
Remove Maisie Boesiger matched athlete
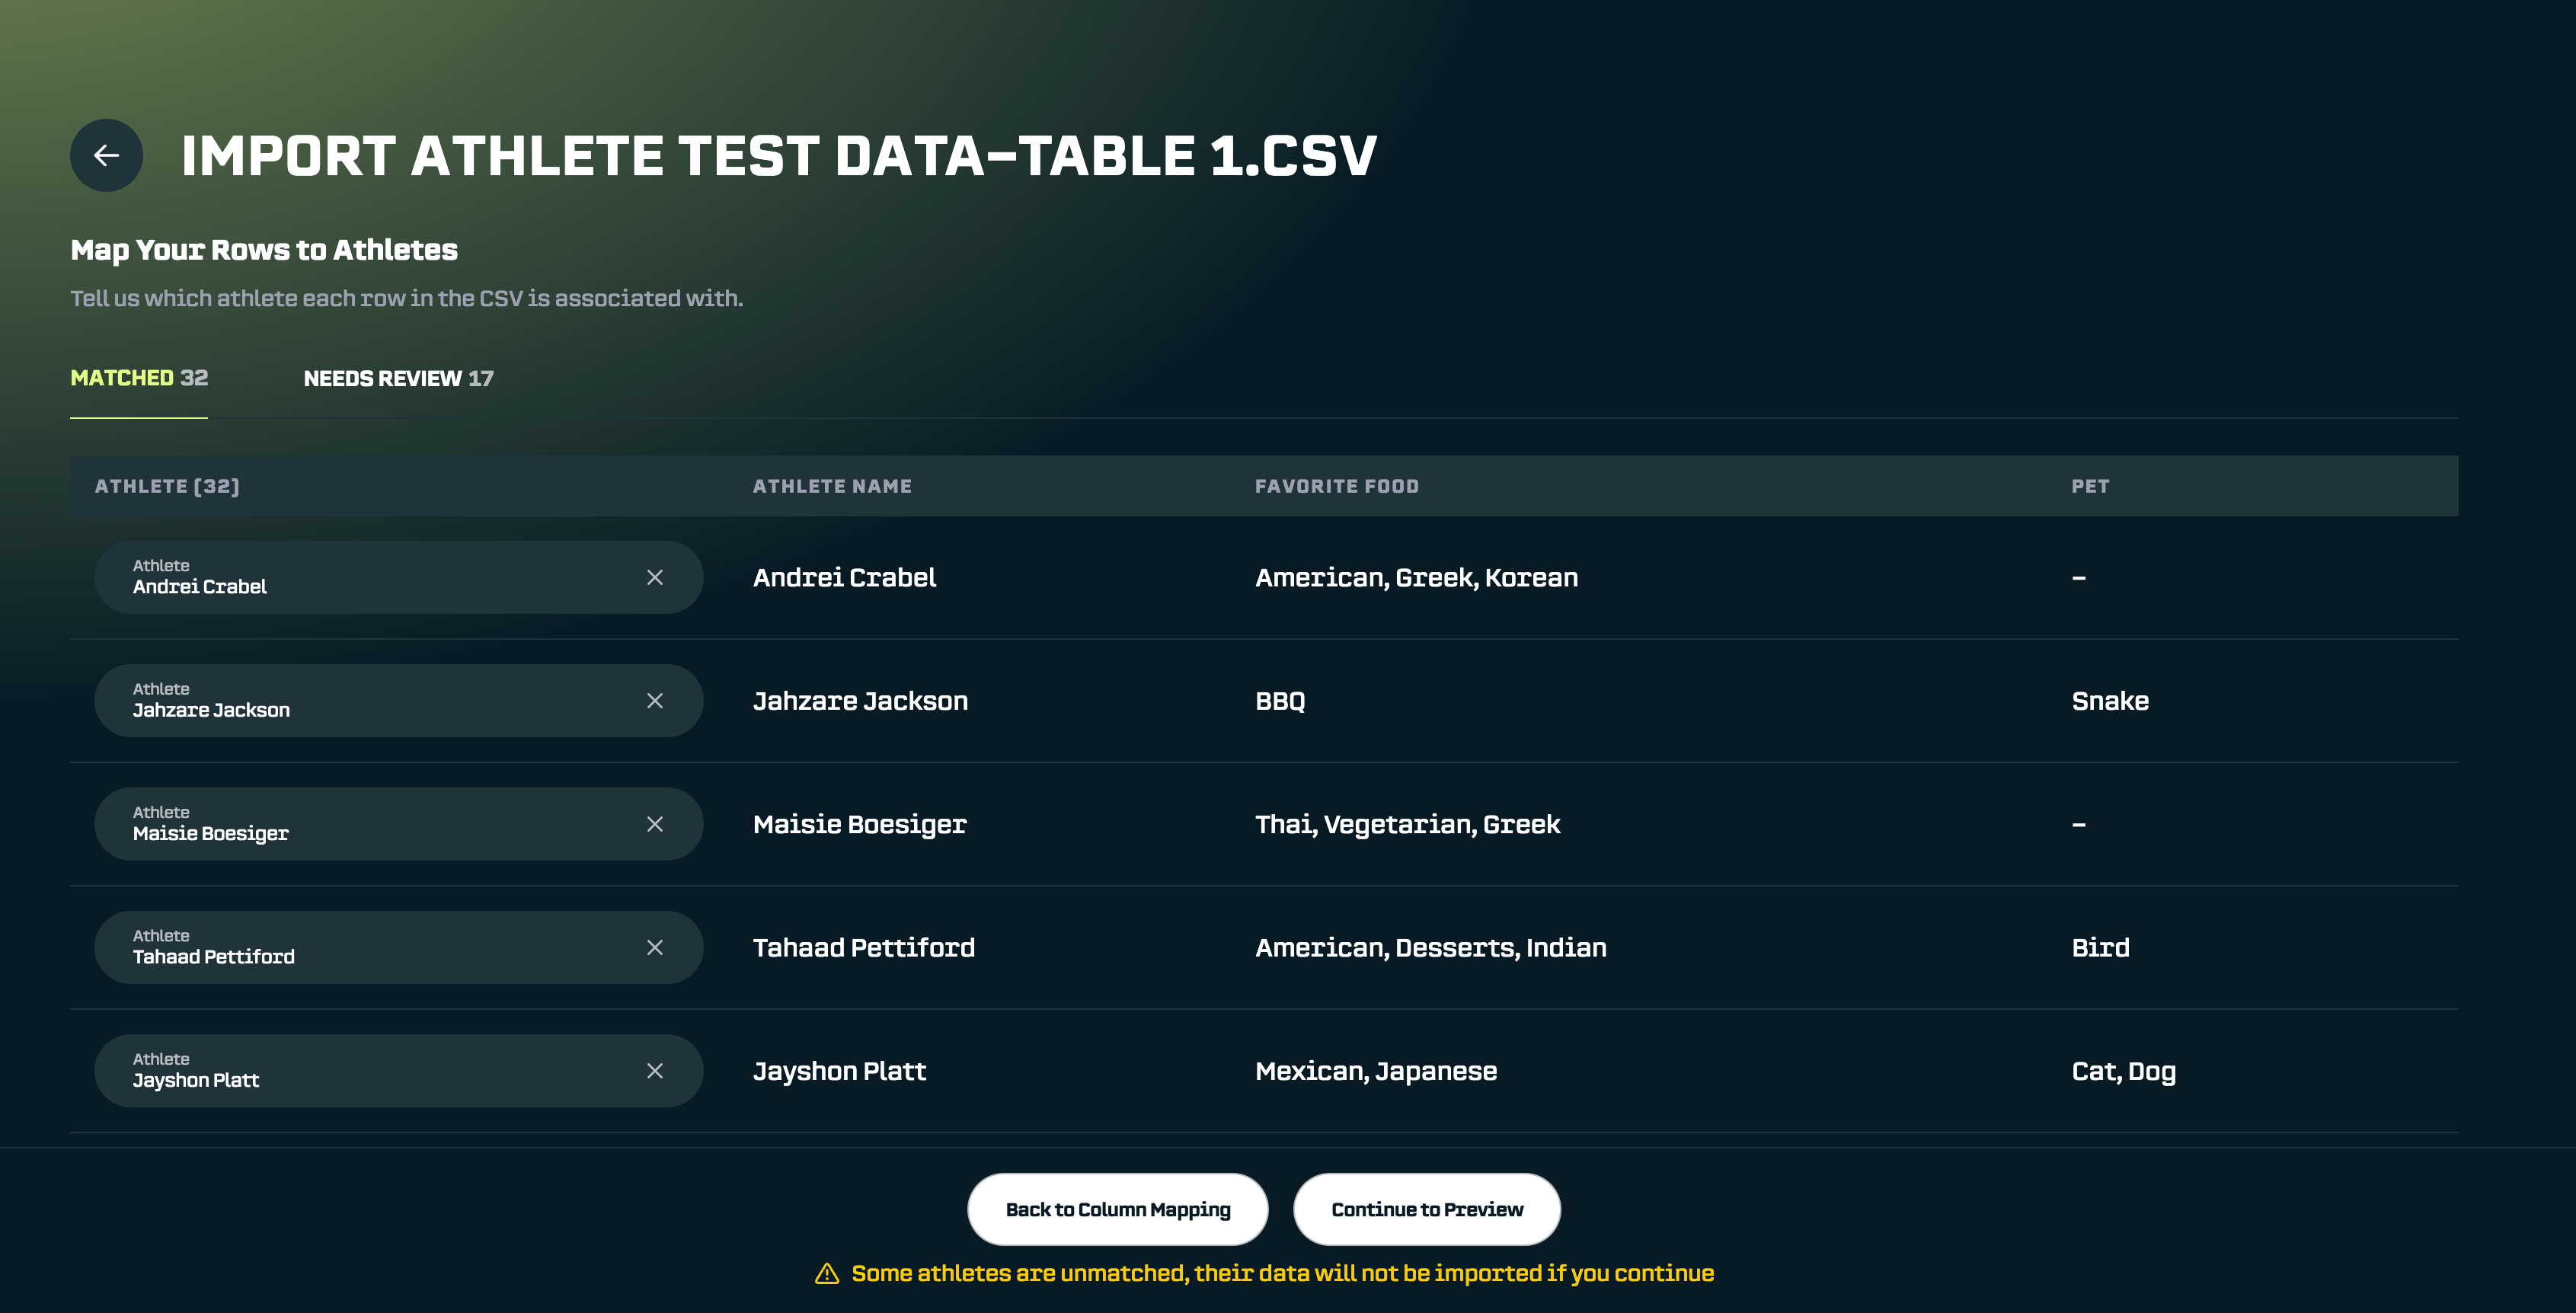[655, 824]
